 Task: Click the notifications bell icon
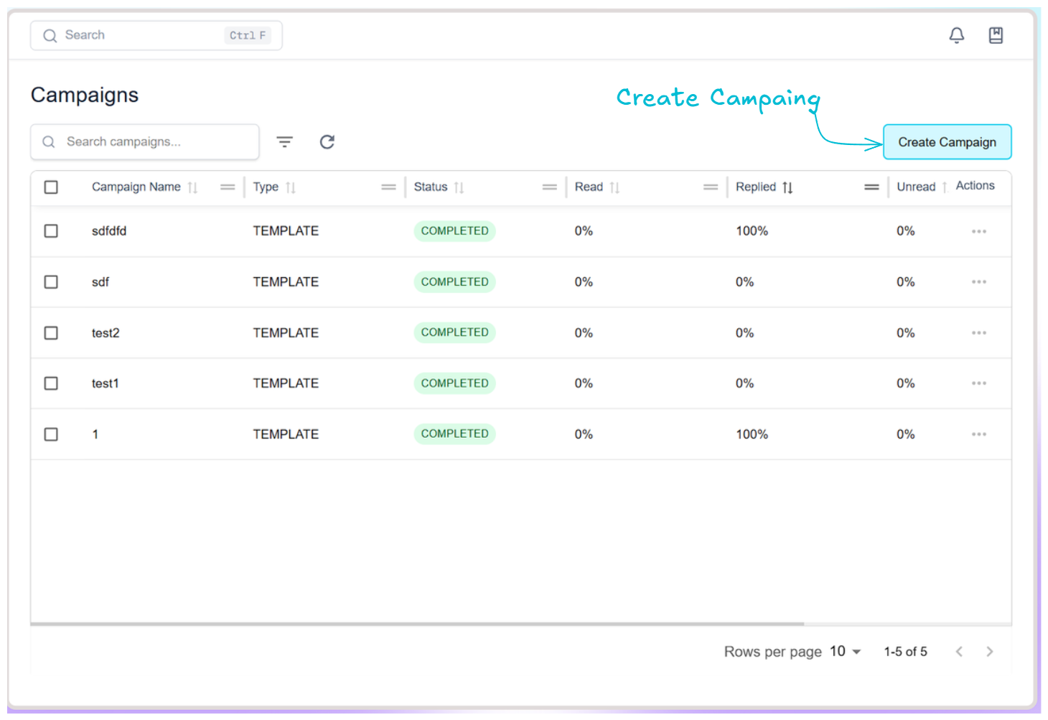click(956, 35)
